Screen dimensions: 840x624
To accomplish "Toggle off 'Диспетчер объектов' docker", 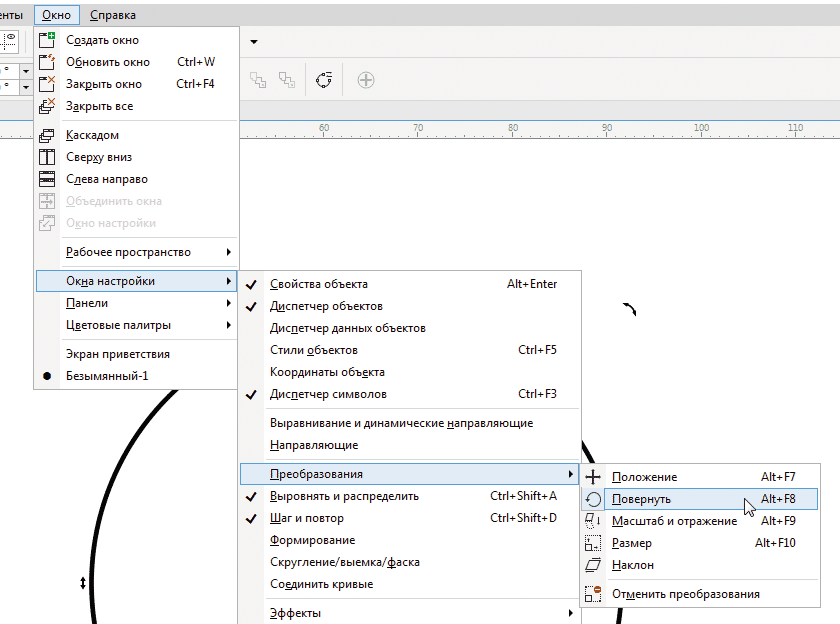I will point(326,306).
